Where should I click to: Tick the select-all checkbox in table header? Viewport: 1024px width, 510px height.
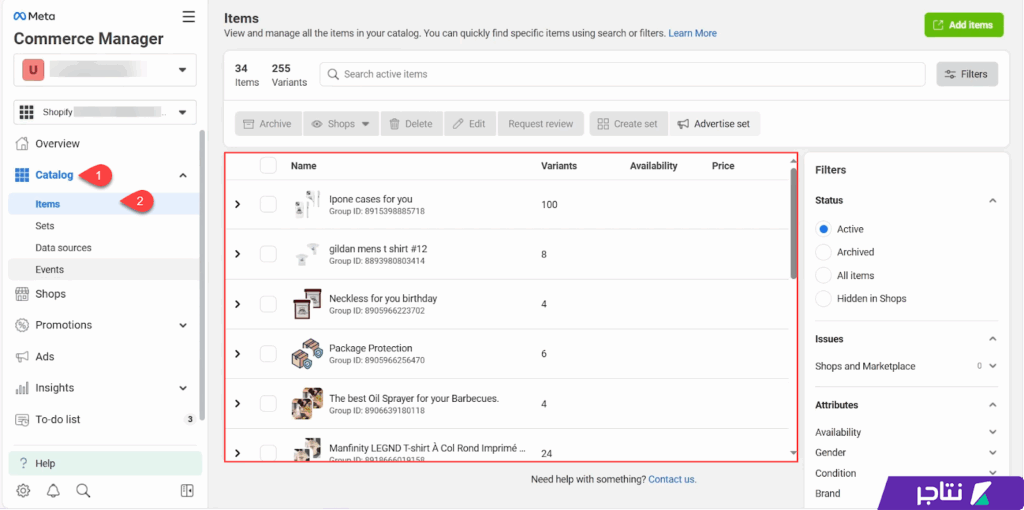[268, 166]
